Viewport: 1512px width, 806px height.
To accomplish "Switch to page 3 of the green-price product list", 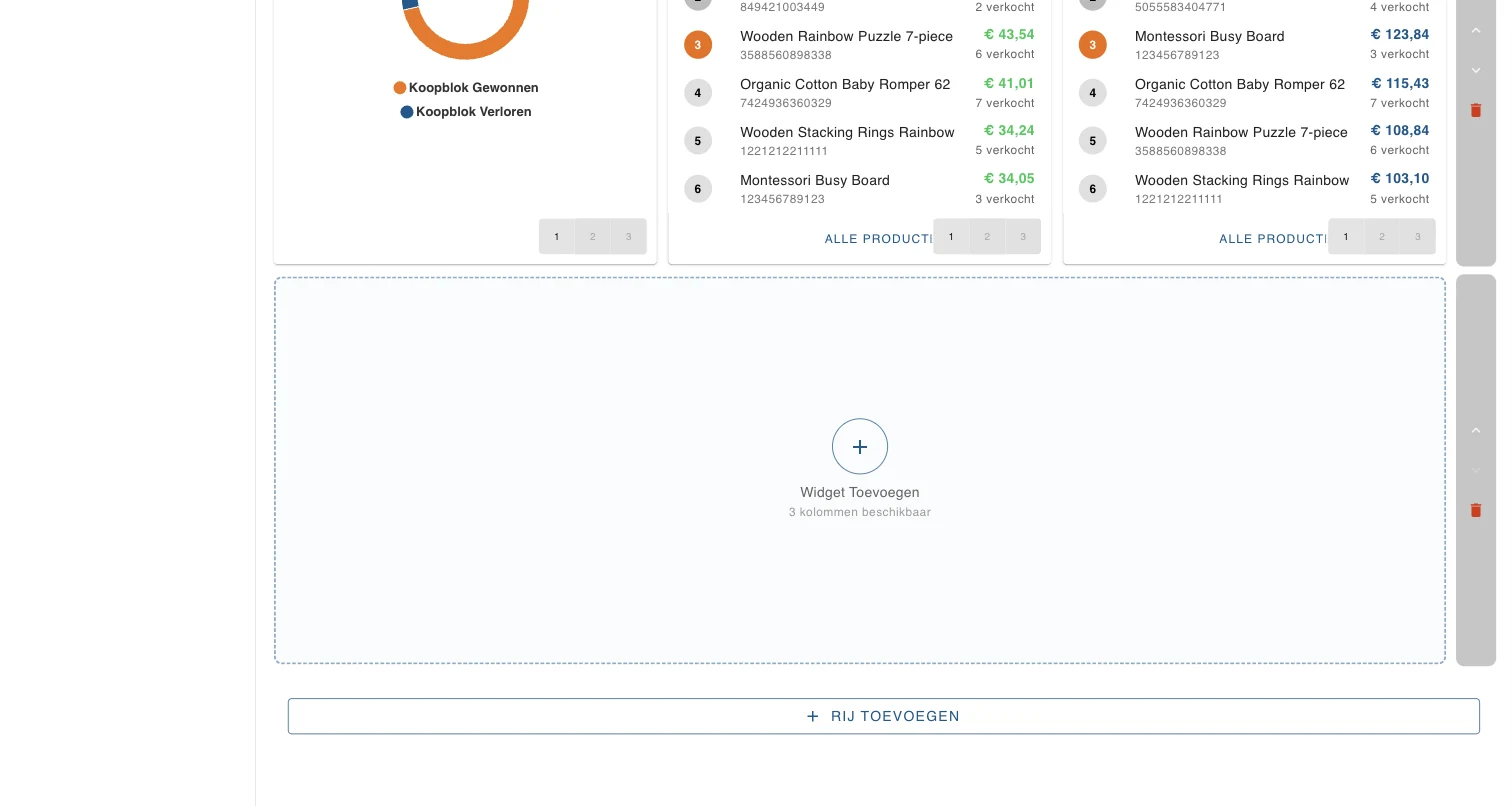I will coord(1023,237).
